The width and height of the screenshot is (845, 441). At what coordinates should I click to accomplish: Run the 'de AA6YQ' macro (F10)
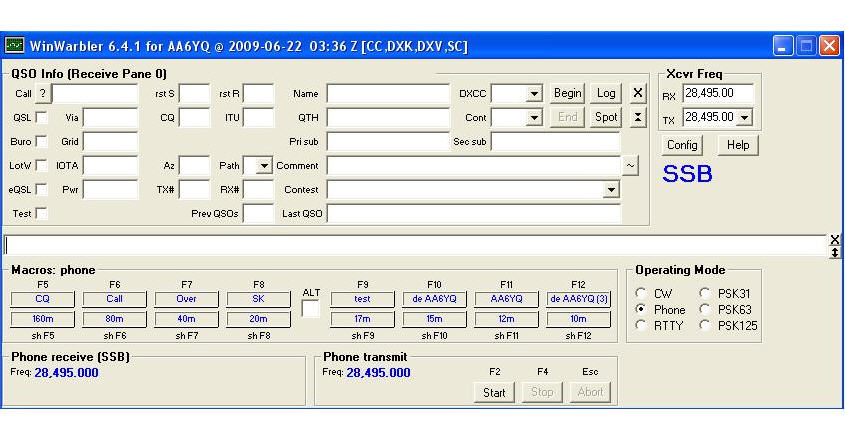(x=434, y=299)
